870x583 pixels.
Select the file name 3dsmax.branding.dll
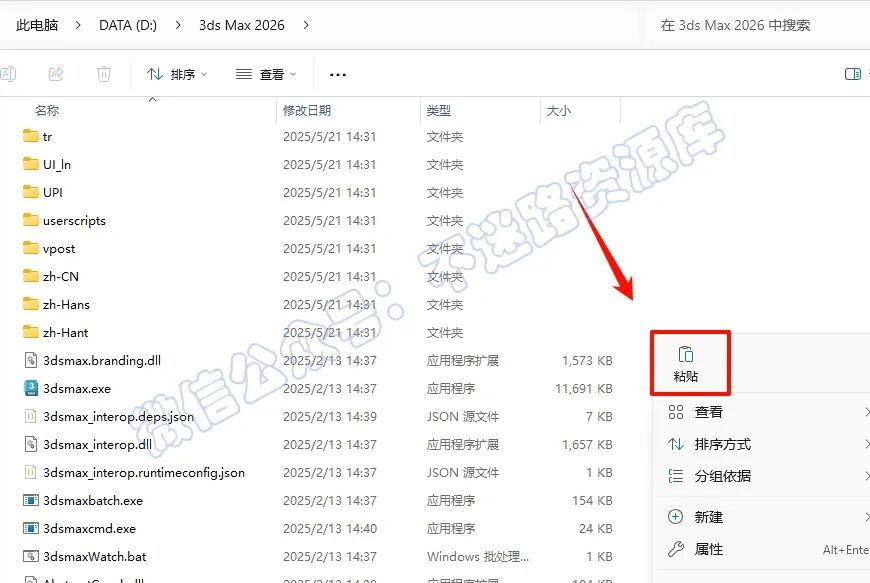pyautogui.click(x=102, y=361)
